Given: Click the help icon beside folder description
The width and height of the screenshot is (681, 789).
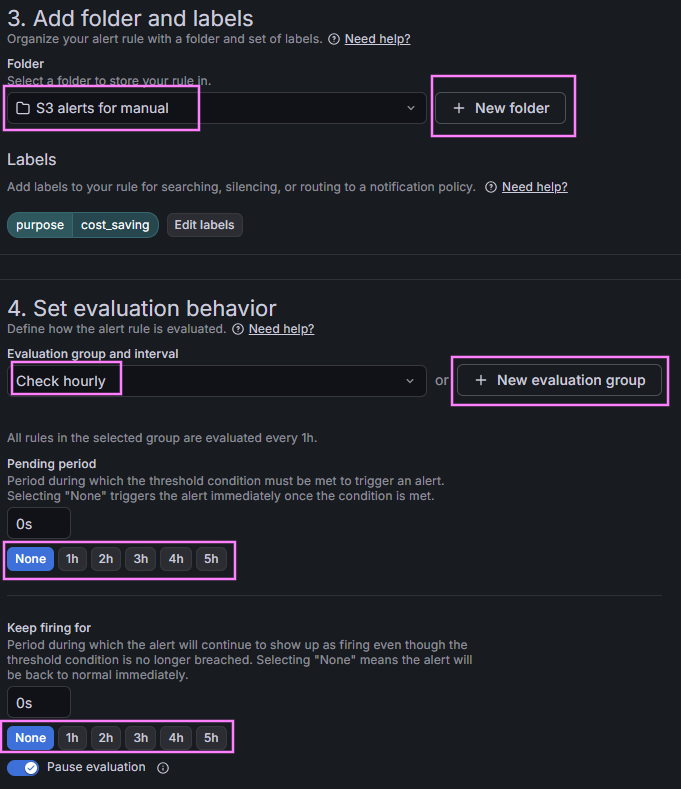Looking at the screenshot, I should 334,39.
